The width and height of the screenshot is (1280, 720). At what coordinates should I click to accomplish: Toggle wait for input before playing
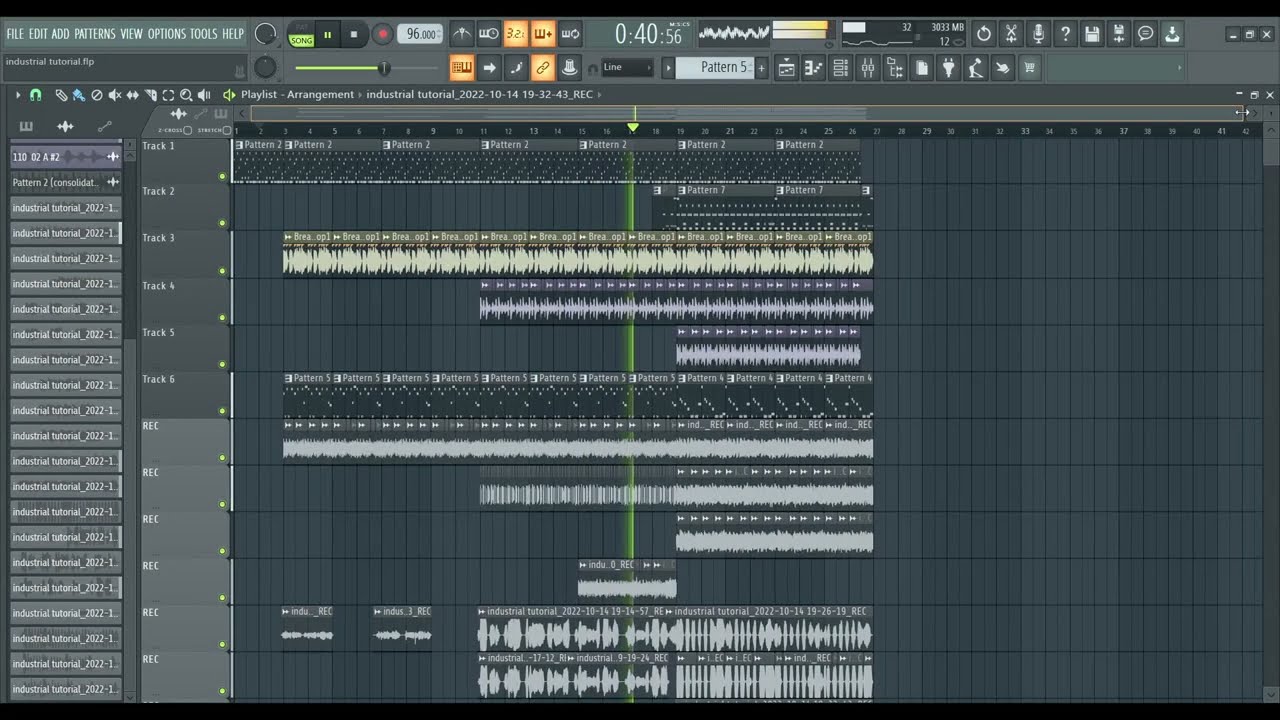[489, 34]
